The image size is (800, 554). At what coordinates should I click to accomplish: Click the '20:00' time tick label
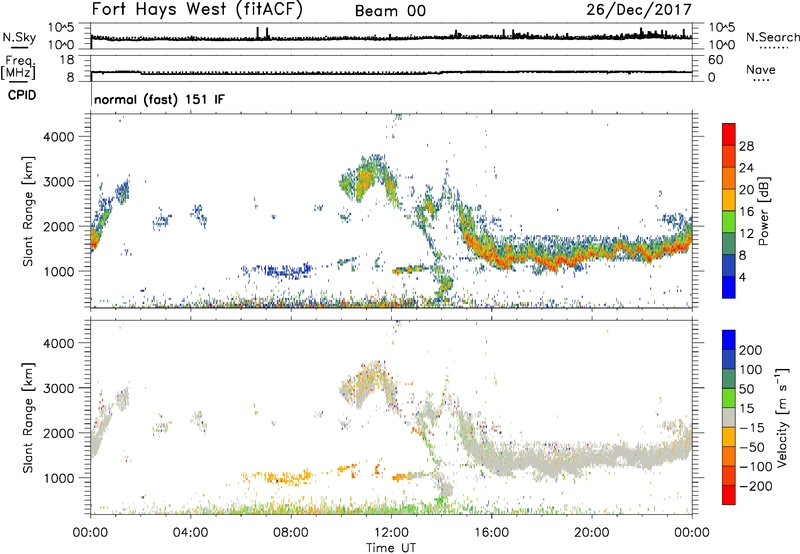click(x=592, y=533)
